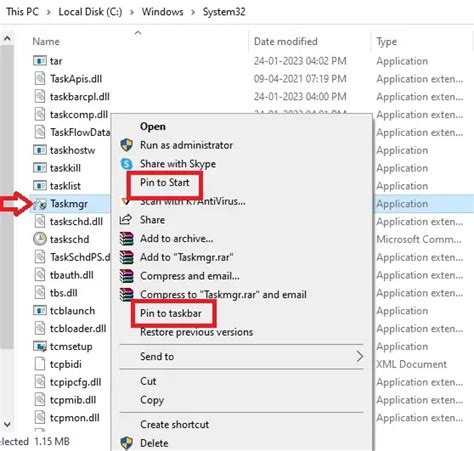Choose Restore previous versions
The height and width of the screenshot is (451, 474).
(x=196, y=332)
